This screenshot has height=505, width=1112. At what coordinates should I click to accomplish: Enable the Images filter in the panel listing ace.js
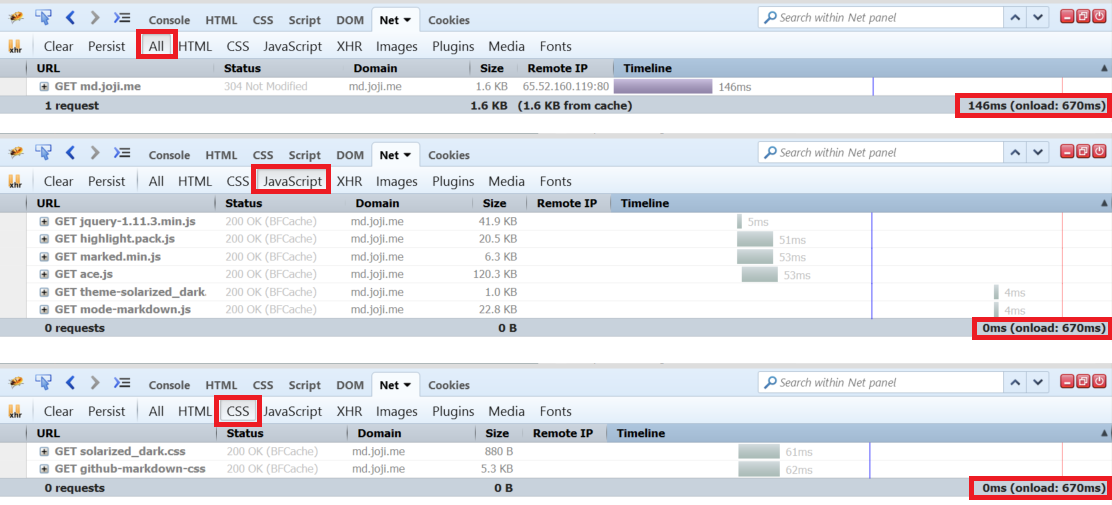tap(396, 181)
